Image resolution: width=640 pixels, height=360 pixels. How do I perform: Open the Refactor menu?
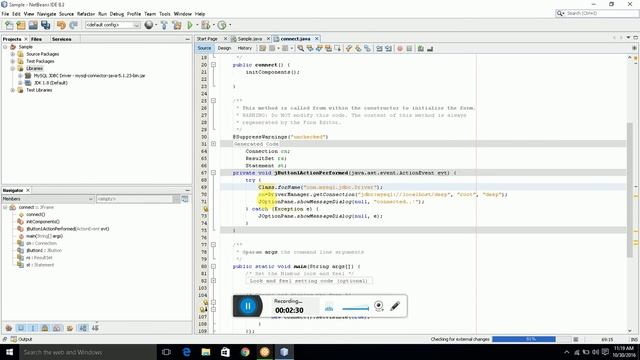86,14
